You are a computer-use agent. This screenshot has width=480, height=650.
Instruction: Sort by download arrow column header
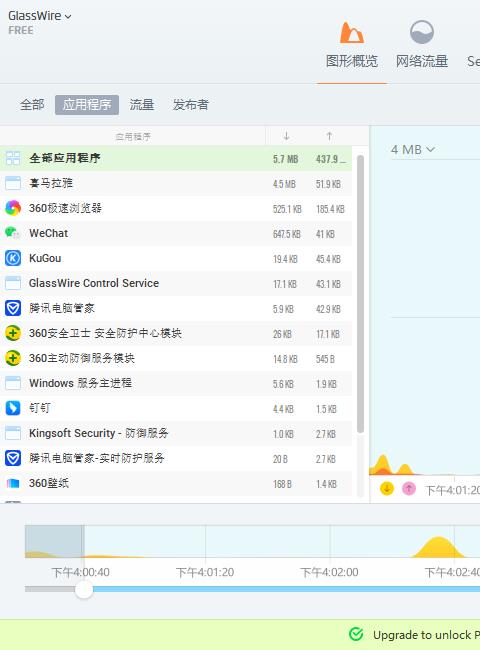pos(286,136)
